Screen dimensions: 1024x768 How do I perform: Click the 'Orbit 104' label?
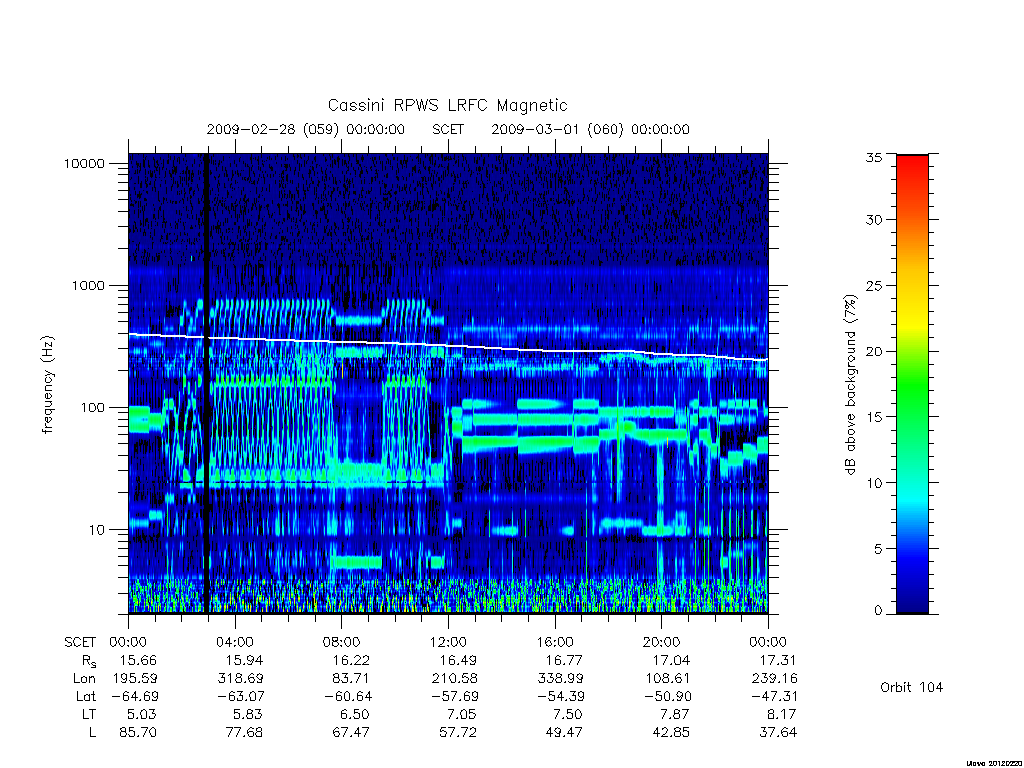(x=912, y=687)
